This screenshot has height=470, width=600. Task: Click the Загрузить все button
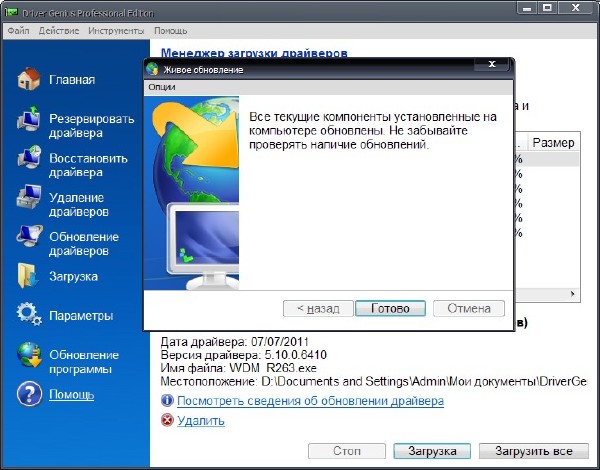[x=533, y=451]
